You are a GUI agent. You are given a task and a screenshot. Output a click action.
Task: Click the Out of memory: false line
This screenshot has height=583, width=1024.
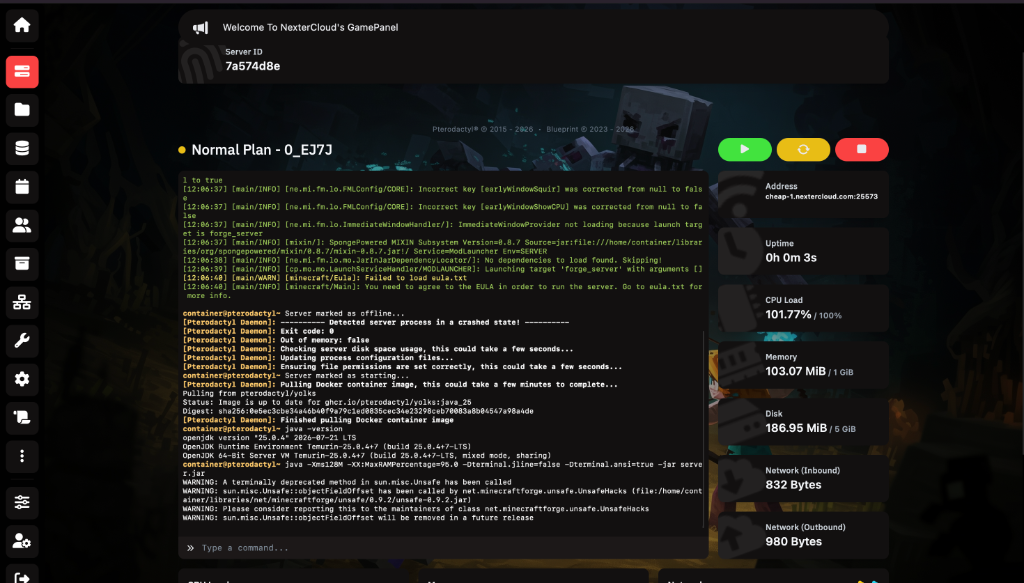point(276,340)
